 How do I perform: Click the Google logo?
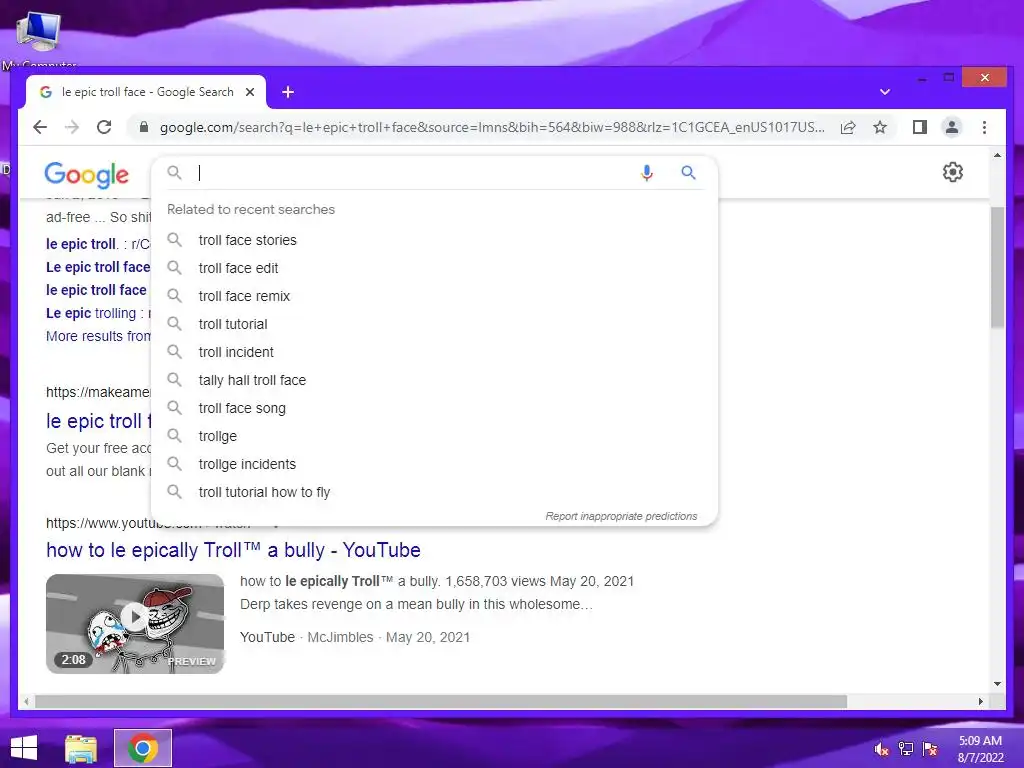coord(86,174)
